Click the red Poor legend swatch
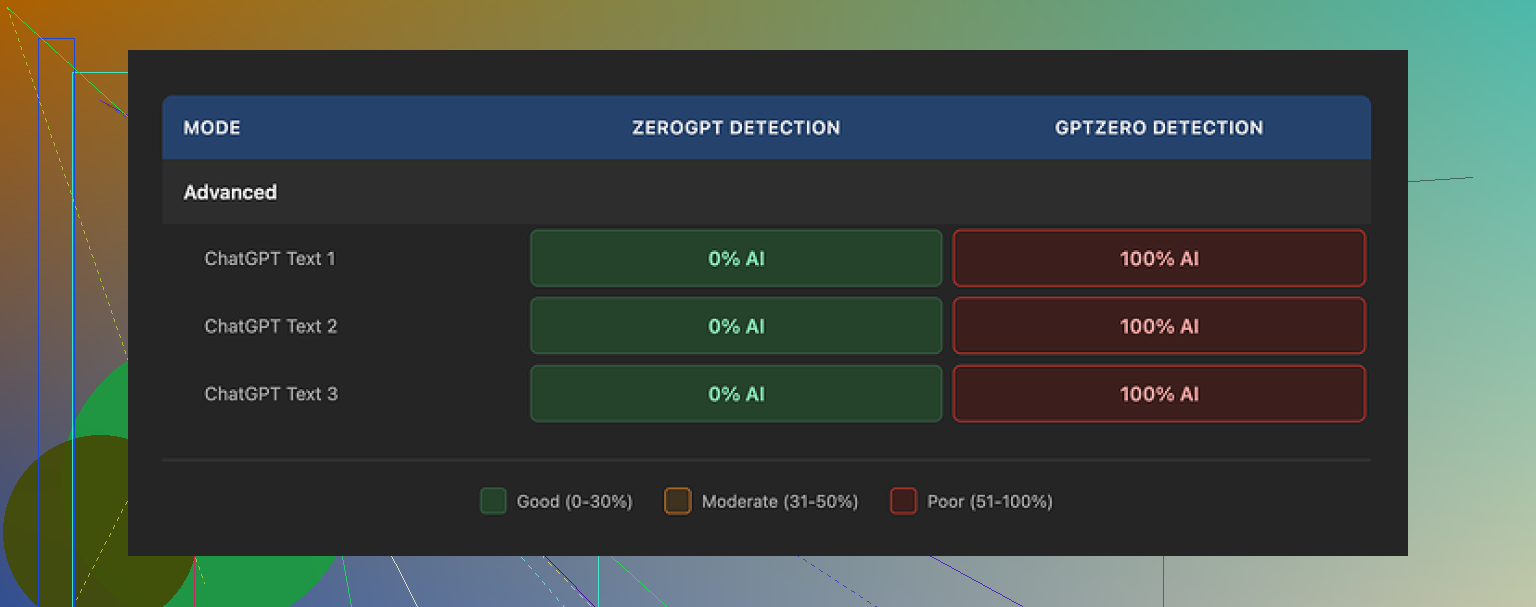 point(903,501)
